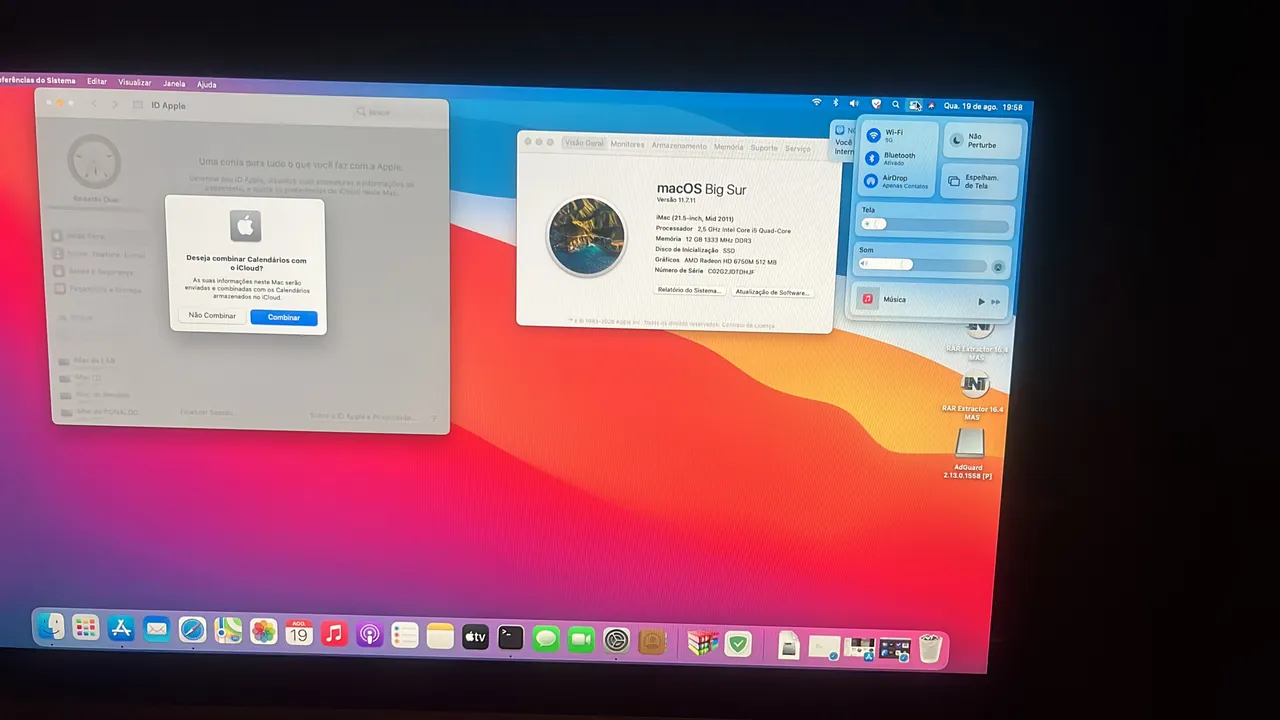This screenshot has height=720, width=1280.
Task: Open the Janela menu
Action: click(x=174, y=84)
